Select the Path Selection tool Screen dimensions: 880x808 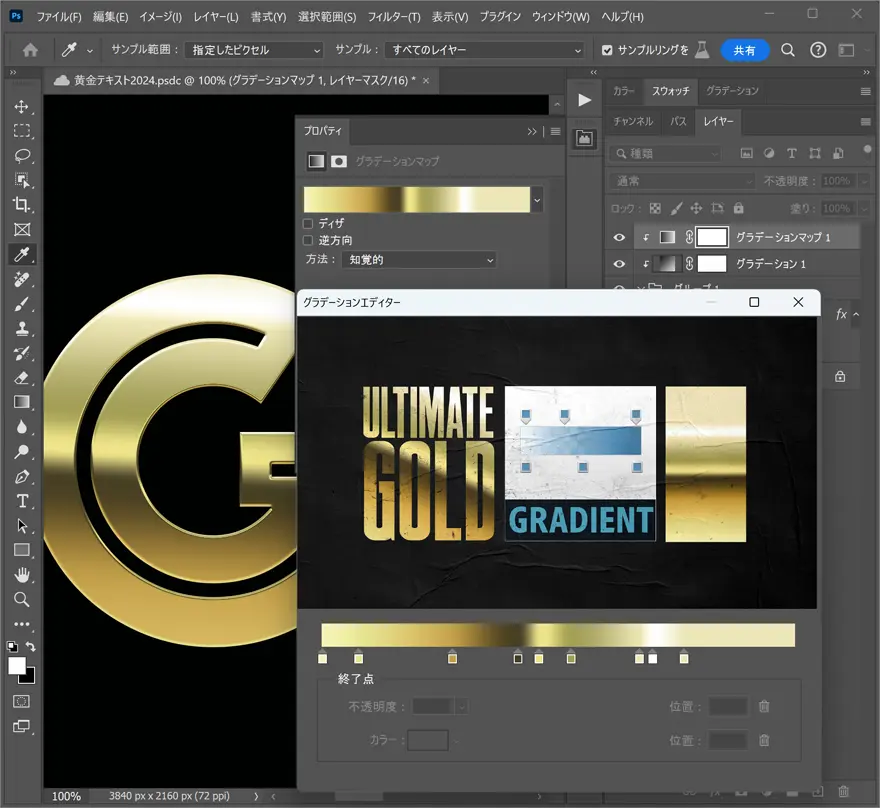[22, 526]
